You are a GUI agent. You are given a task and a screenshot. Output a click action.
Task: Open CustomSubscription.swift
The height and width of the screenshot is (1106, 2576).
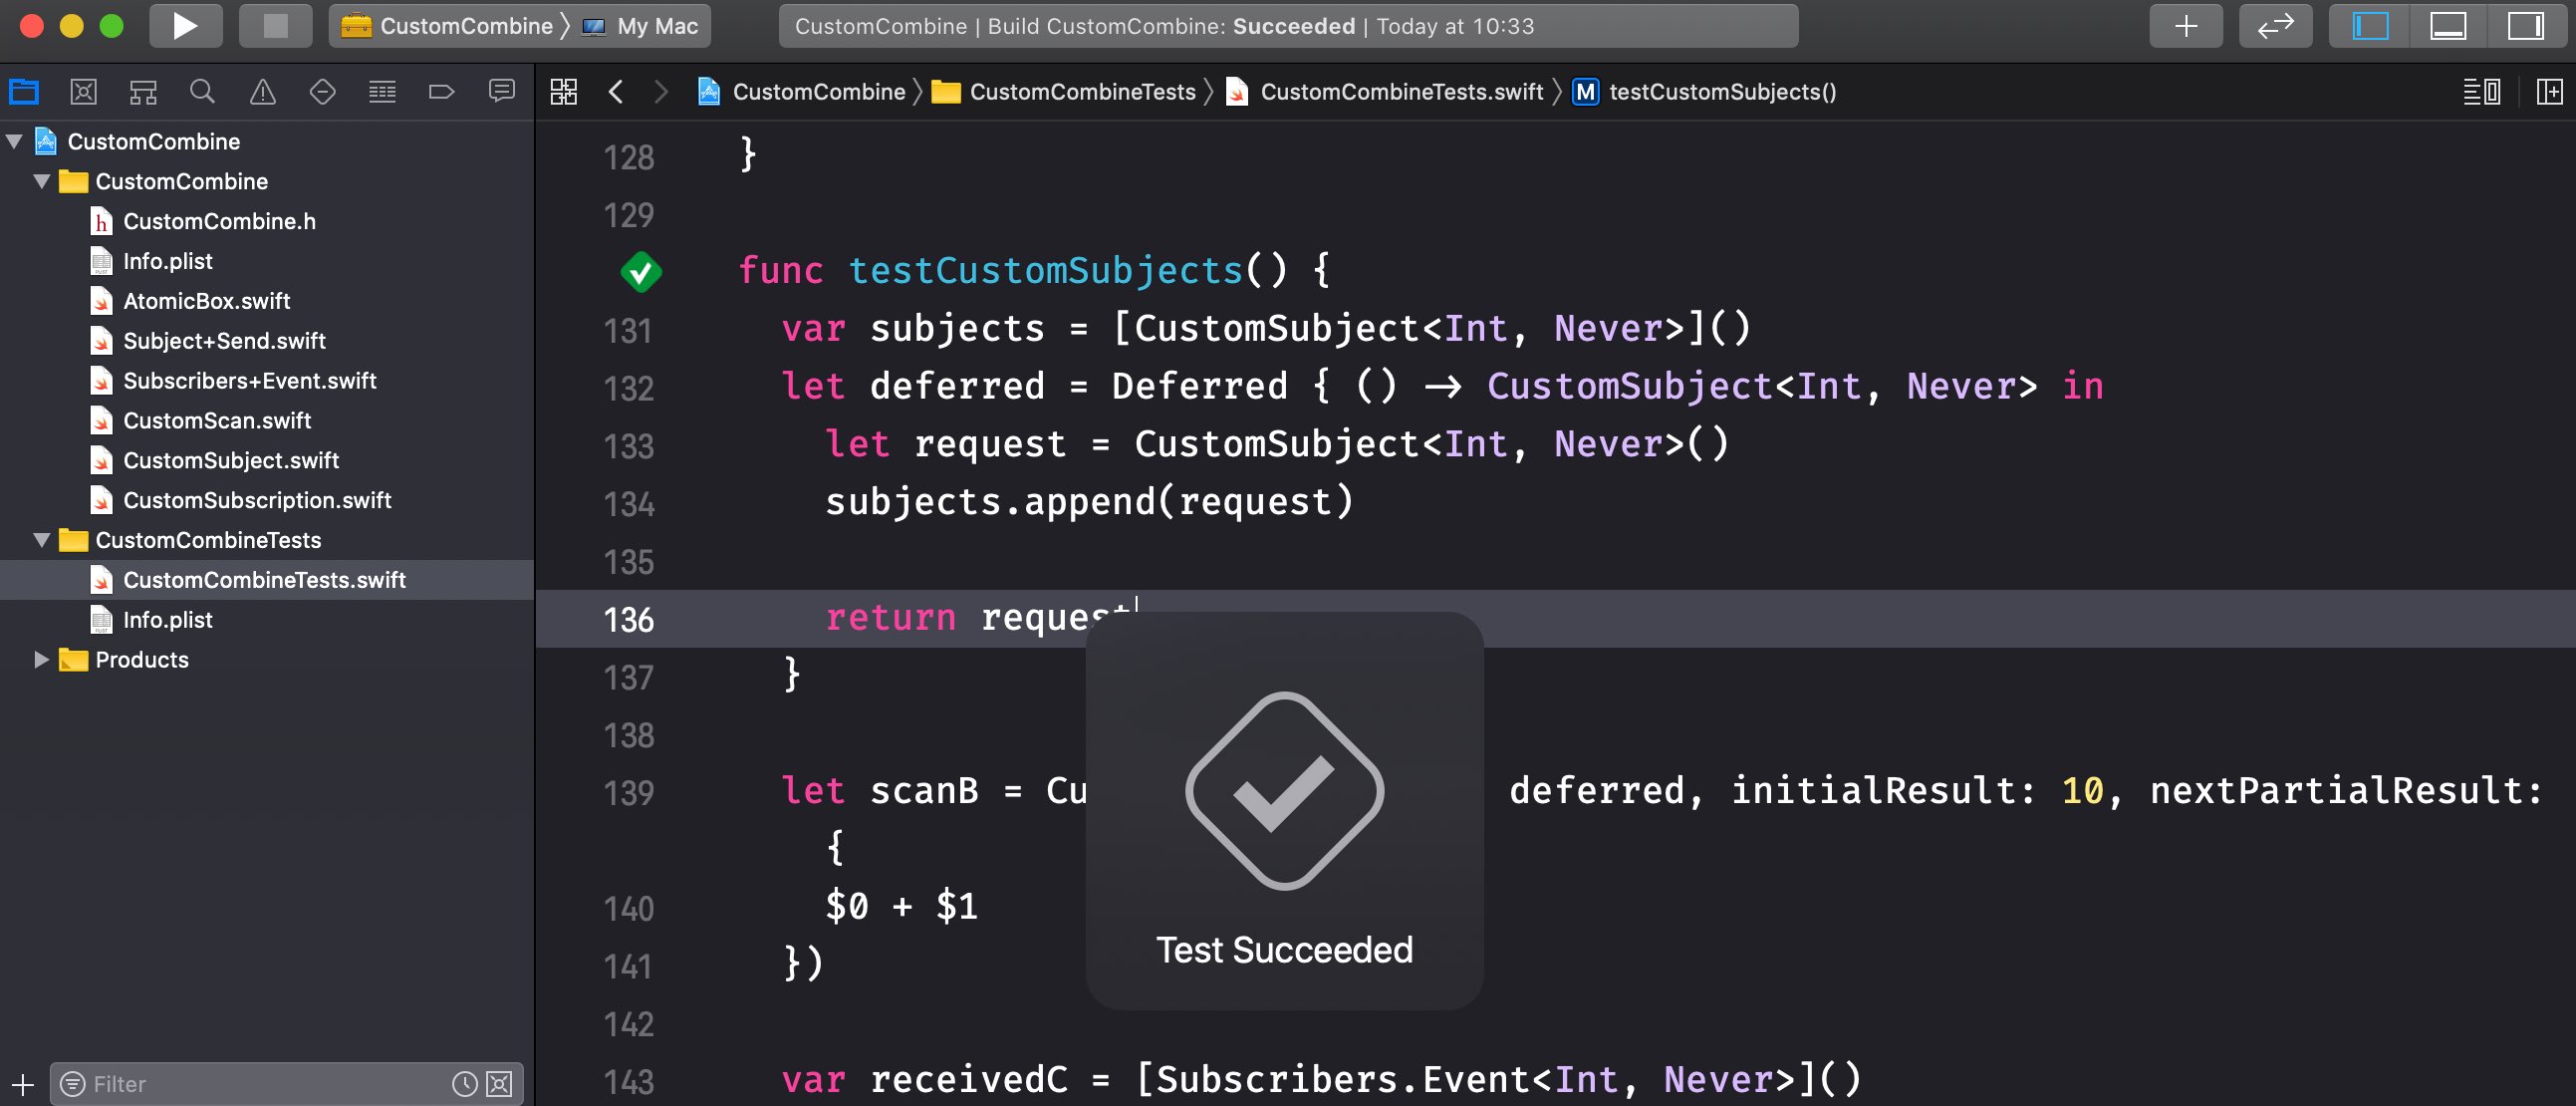coord(241,500)
